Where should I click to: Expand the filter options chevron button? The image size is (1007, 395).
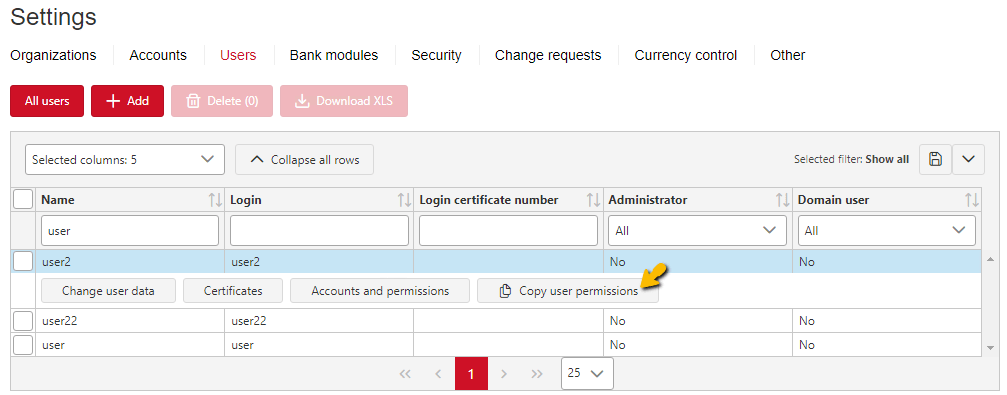968,159
